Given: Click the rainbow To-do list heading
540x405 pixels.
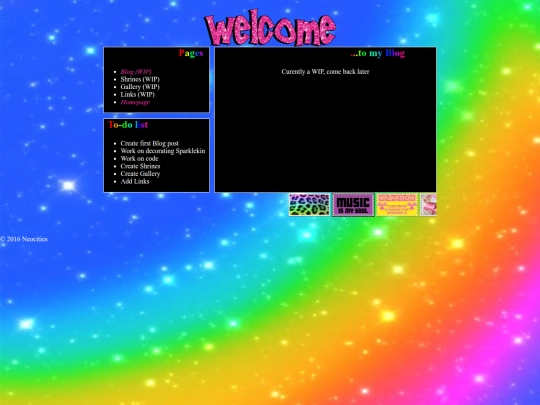Looking at the screenshot, I should click(x=128, y=125).
